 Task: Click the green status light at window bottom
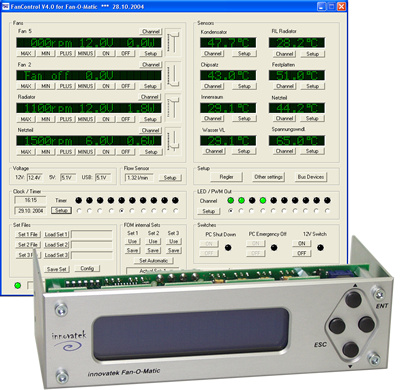[x=18, y=285]
